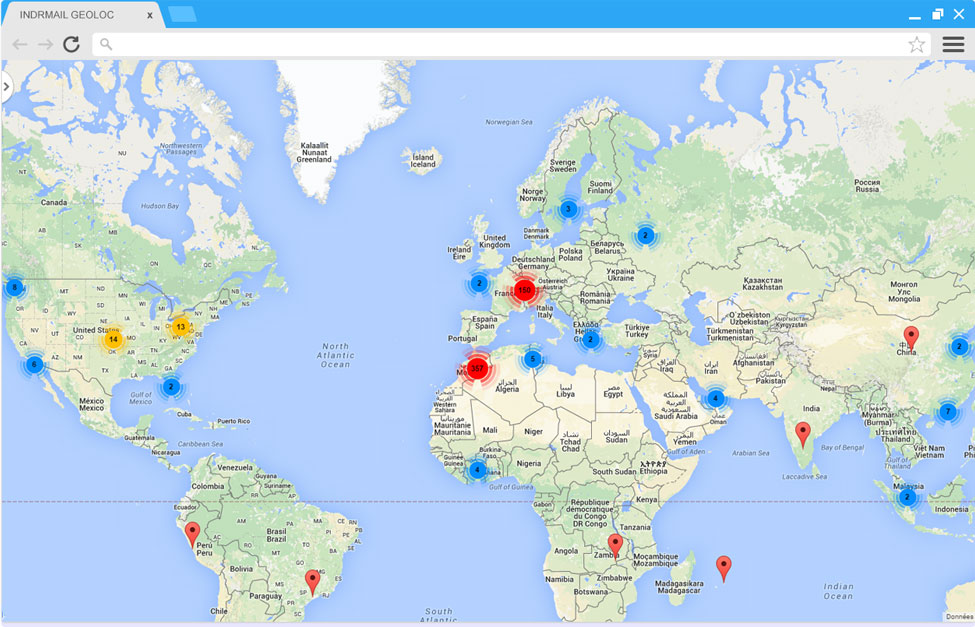This screenshot has width=975, height=627.
Task: Open the blue 4 cluster in West Africa
Action: point(478,470)
